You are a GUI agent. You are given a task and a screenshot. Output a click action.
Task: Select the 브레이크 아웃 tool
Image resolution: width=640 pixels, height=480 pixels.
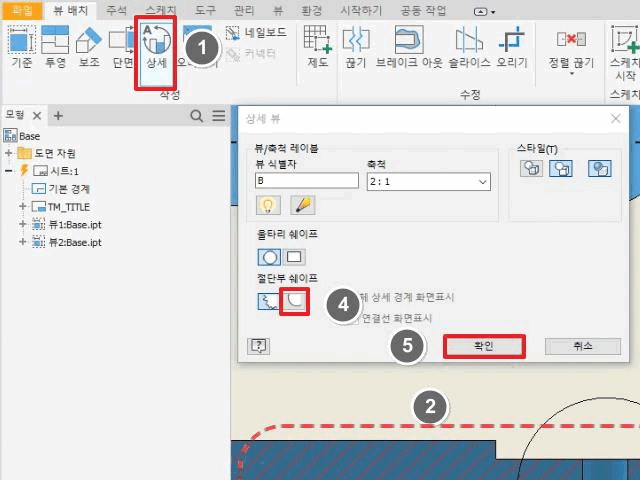tap(409, 47)
